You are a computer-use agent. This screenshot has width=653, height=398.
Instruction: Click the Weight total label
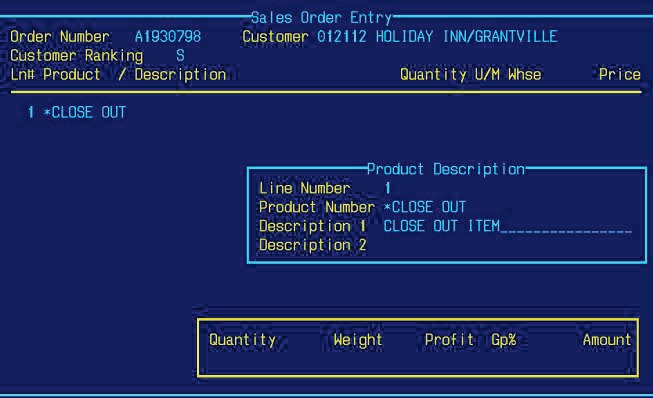click(358, 340)
